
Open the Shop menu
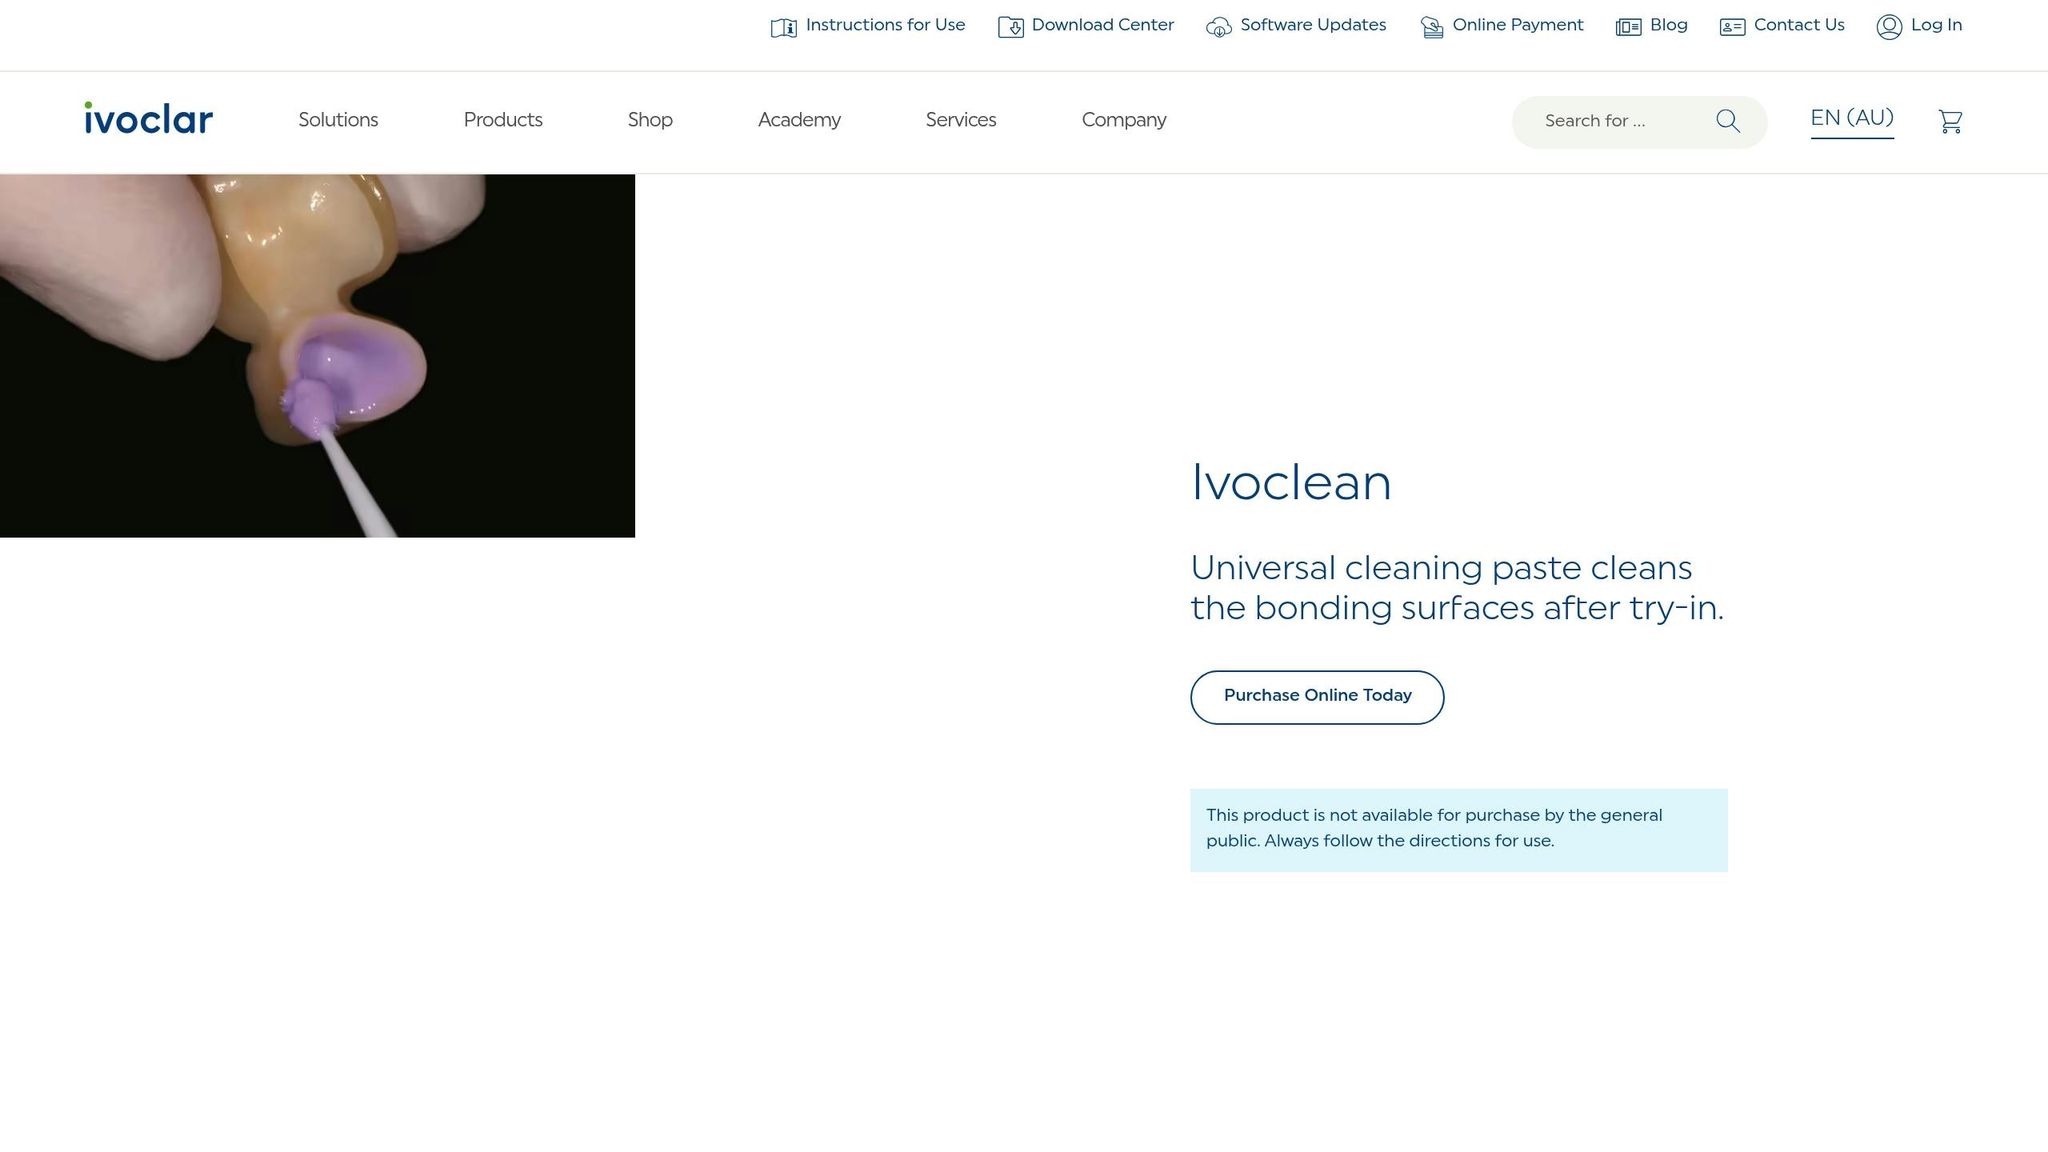(650, 120)
